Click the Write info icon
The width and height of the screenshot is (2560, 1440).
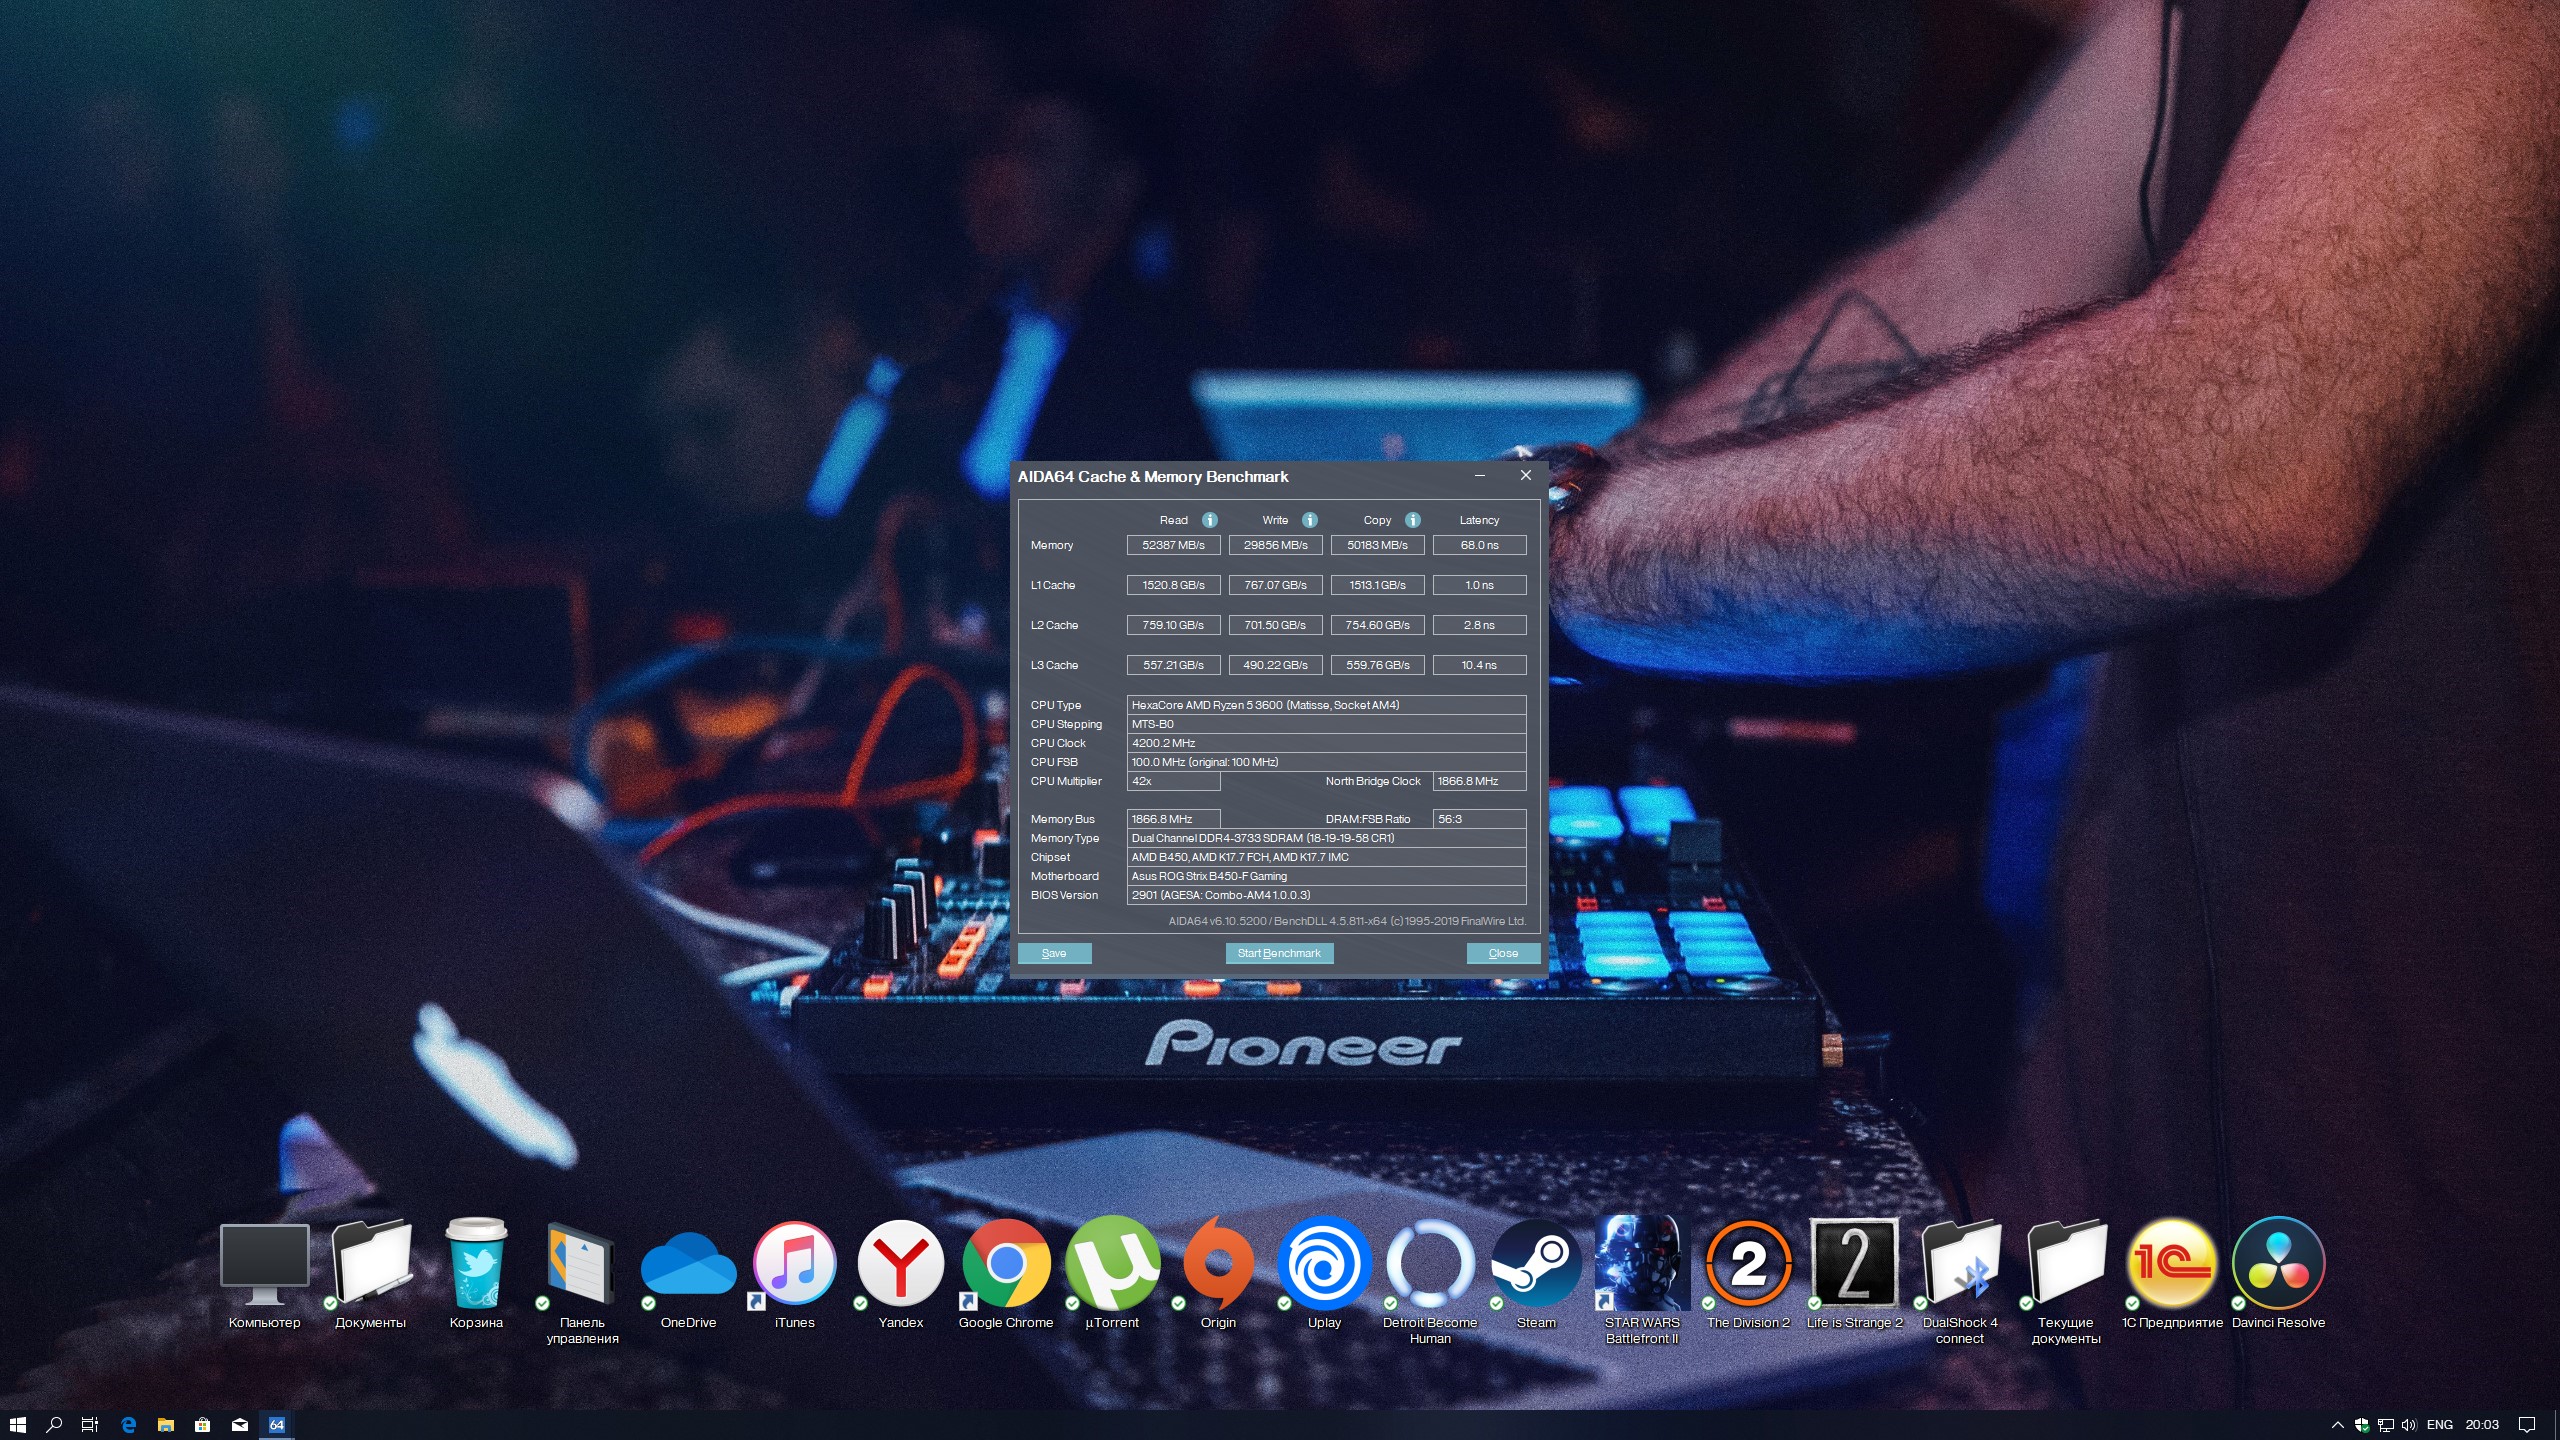pos(1310,520)
